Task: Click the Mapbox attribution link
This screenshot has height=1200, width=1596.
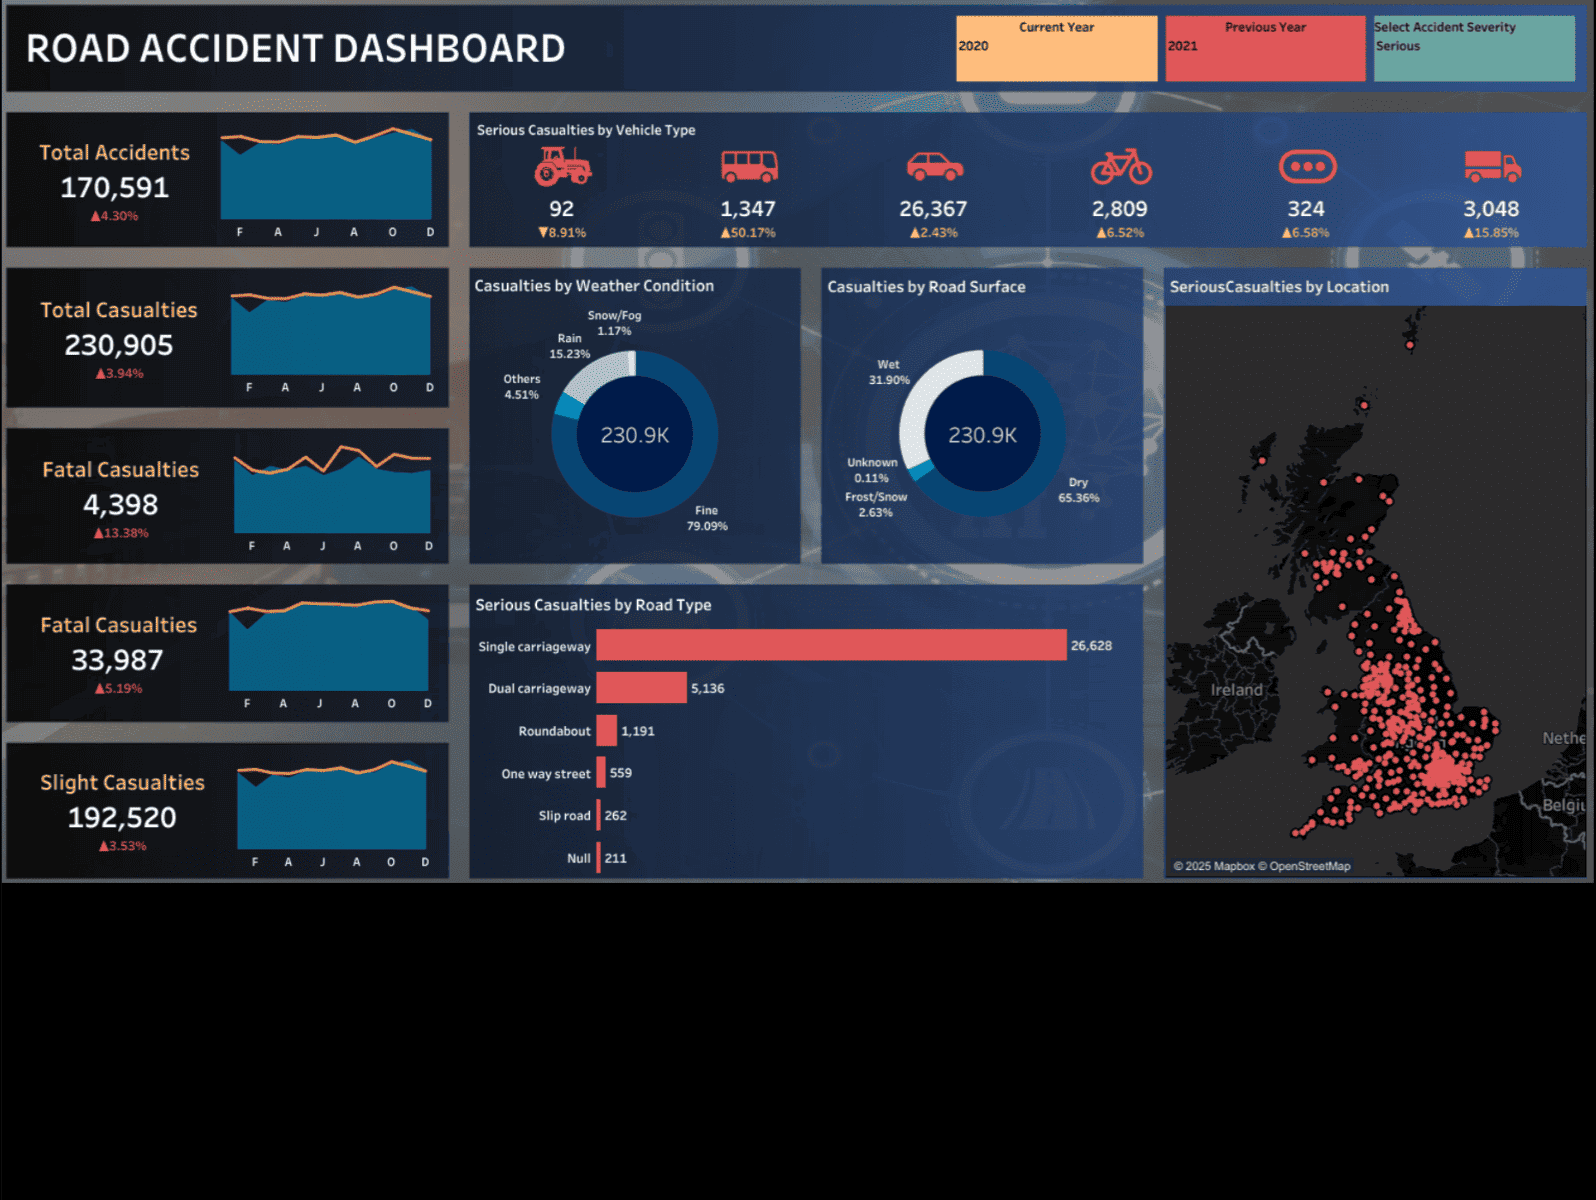Action: pos(1219,866)
